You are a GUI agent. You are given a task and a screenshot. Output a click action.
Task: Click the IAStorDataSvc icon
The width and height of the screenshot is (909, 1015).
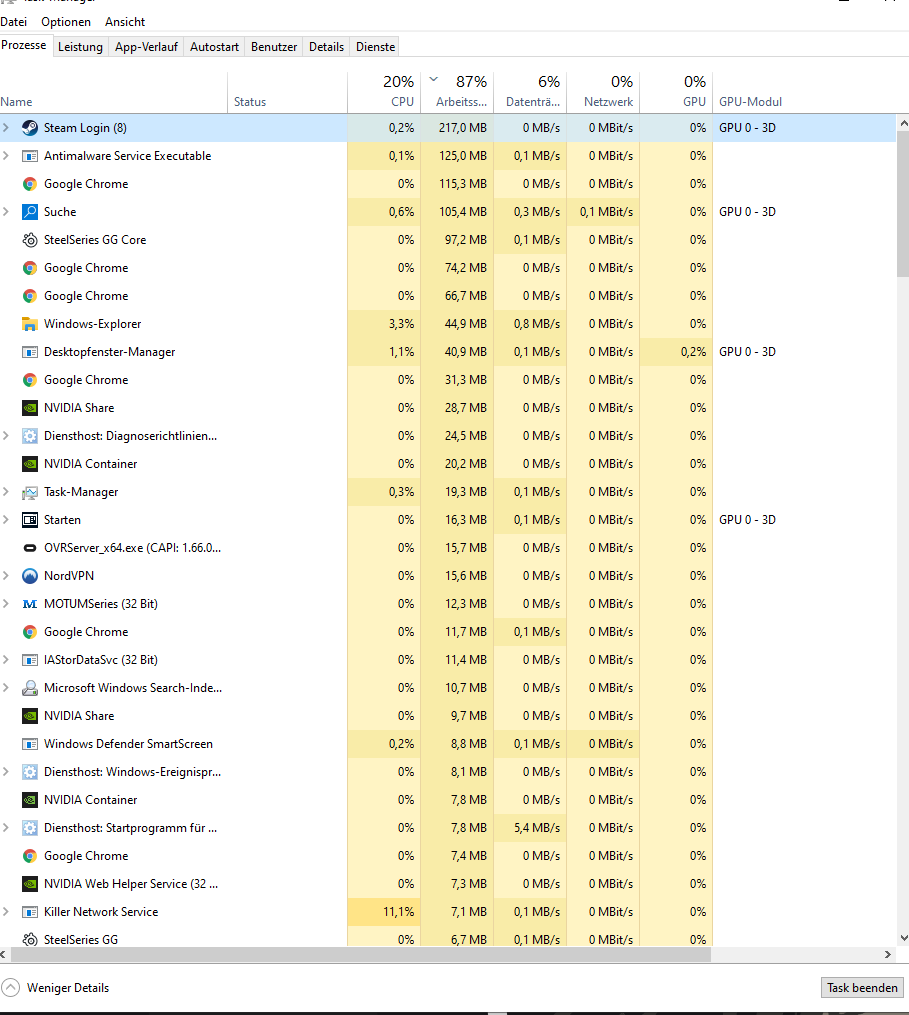point(30,660)
